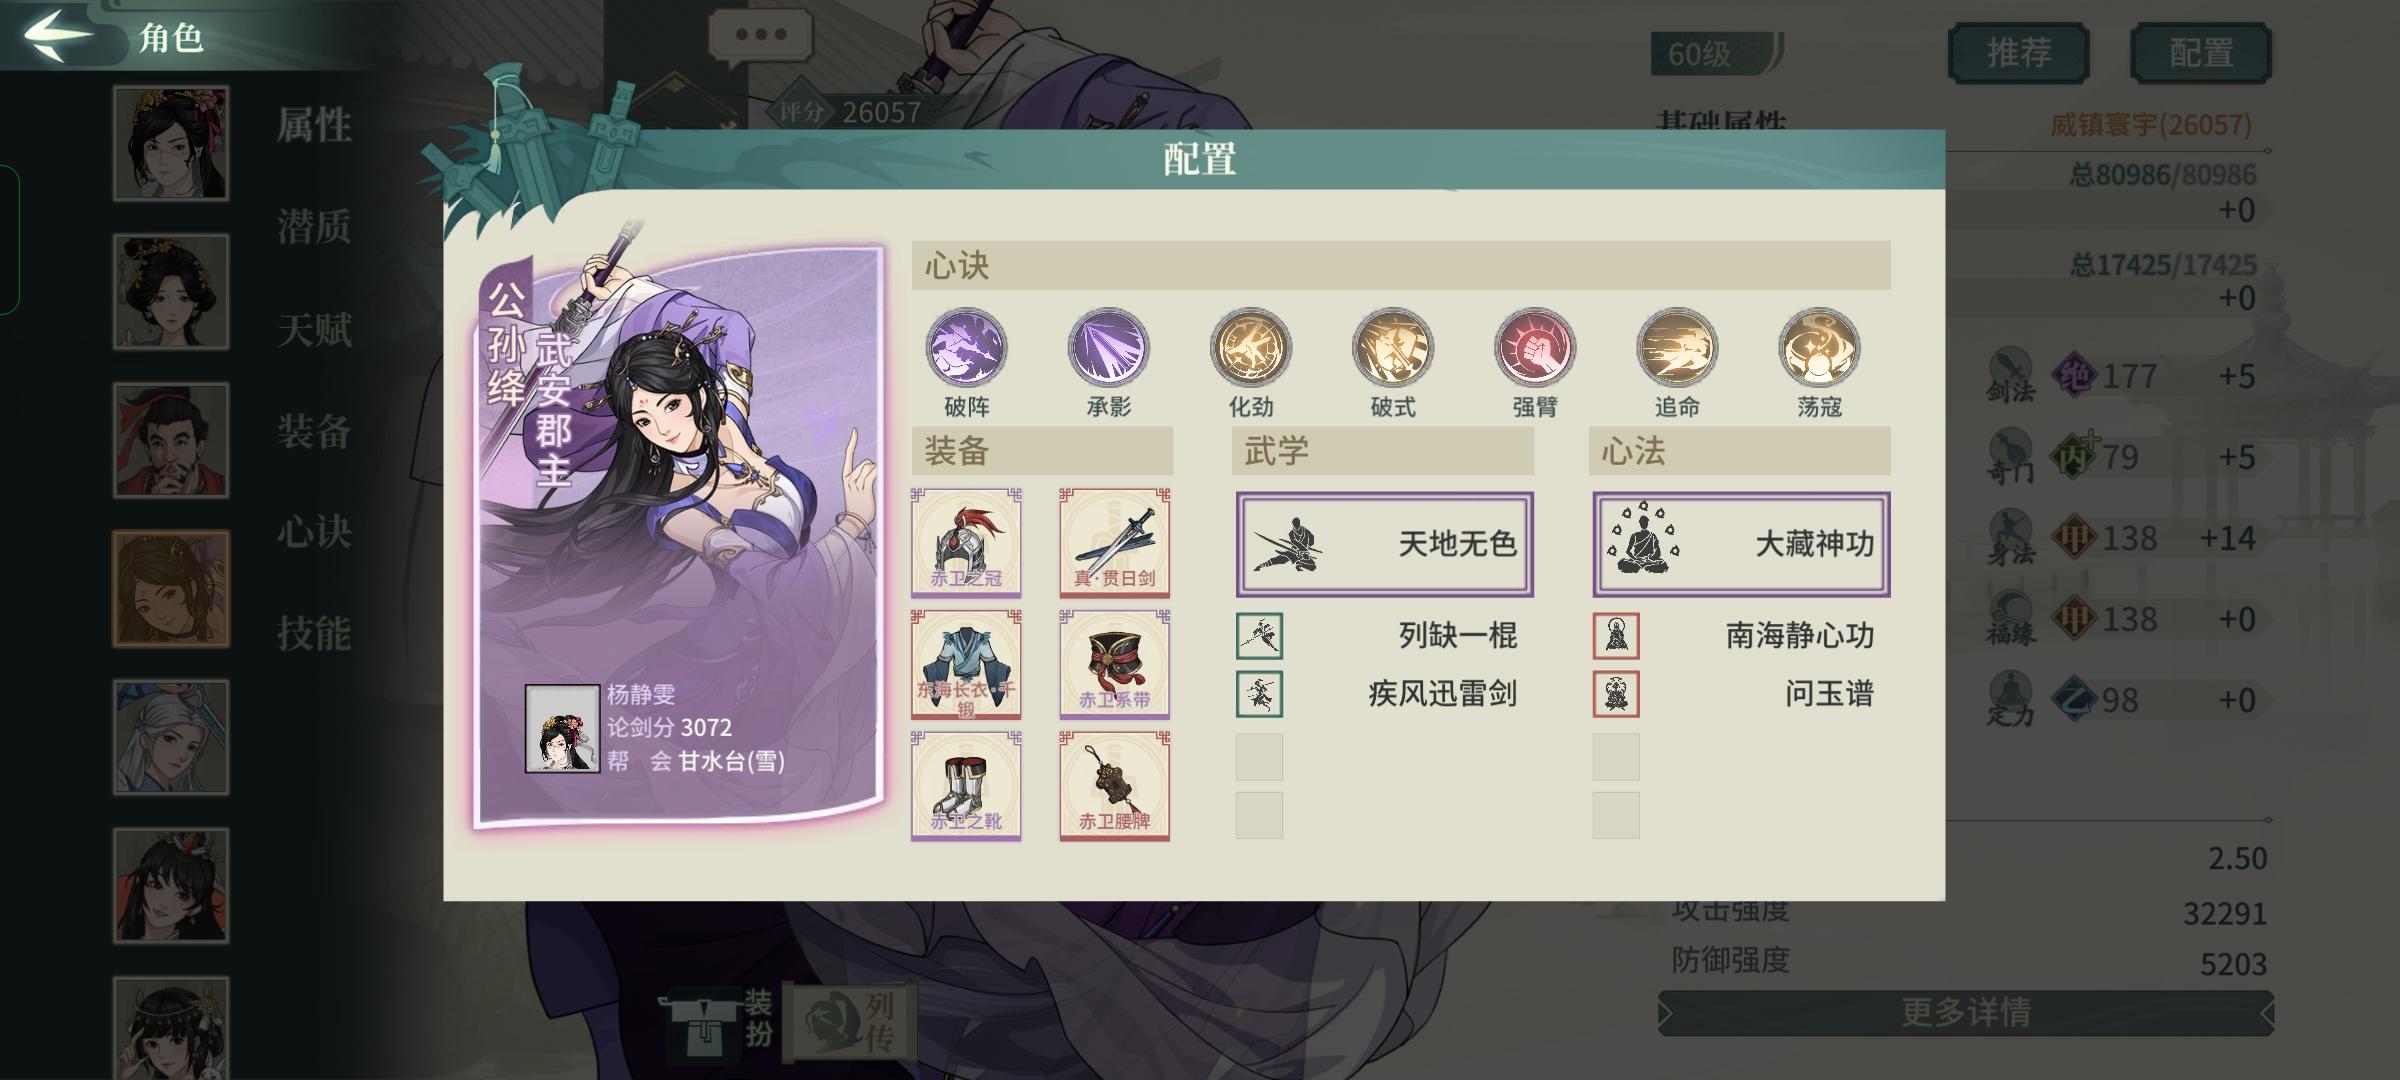The height and width of the screenshot is (1080, 2400).
Task: Open the 赤卫腰牌 pendant equipment slot
Action: (1114, 785)
